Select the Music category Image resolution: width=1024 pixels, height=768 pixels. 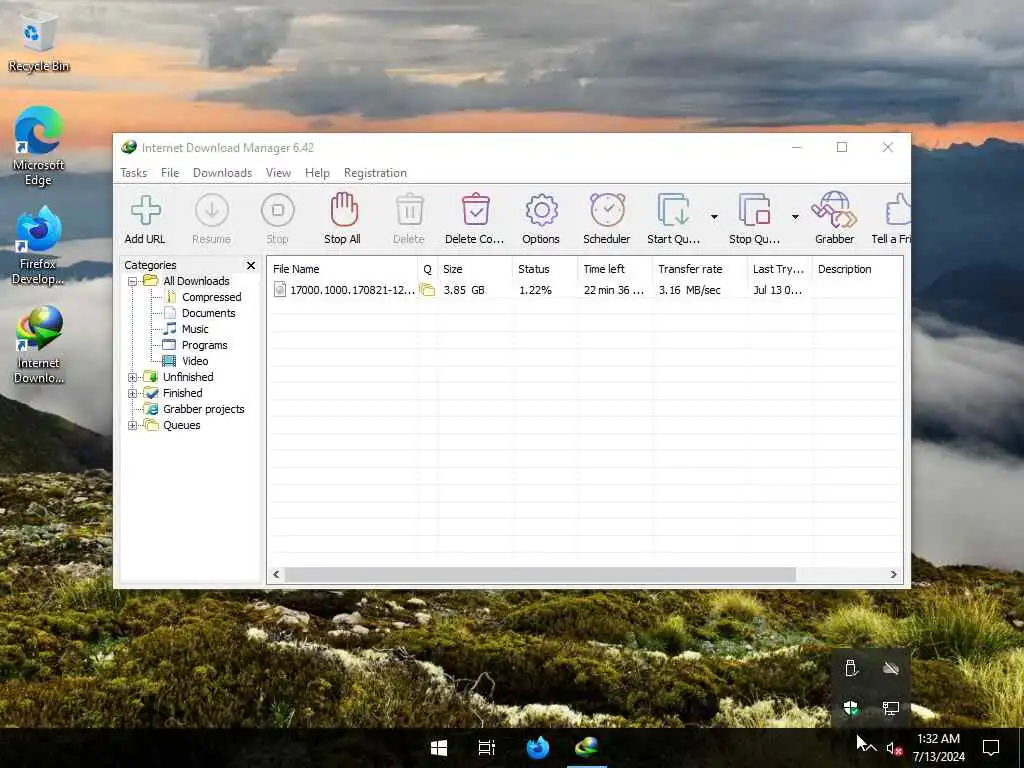pyautogui.click(x=195, y=329)
